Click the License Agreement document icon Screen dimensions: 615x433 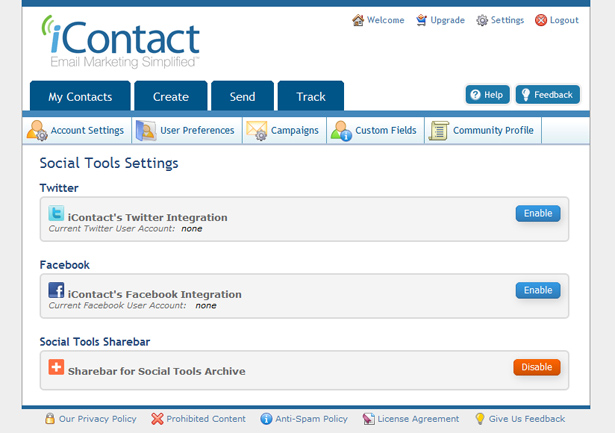(x=368, y=419)
